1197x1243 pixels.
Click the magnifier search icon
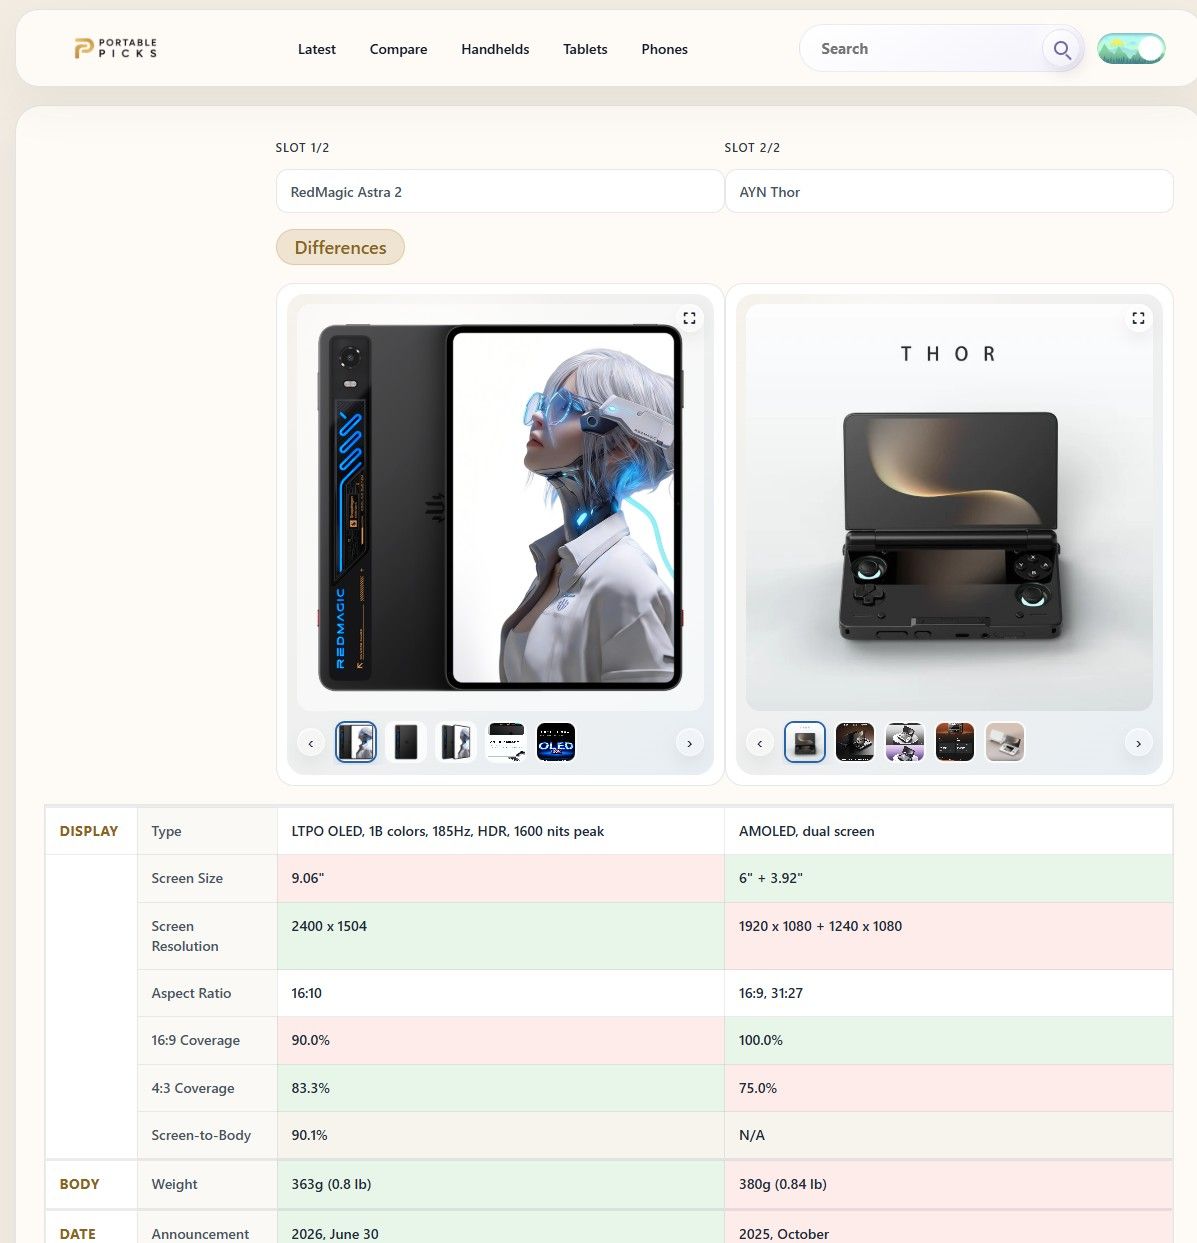click(1062, 49)
